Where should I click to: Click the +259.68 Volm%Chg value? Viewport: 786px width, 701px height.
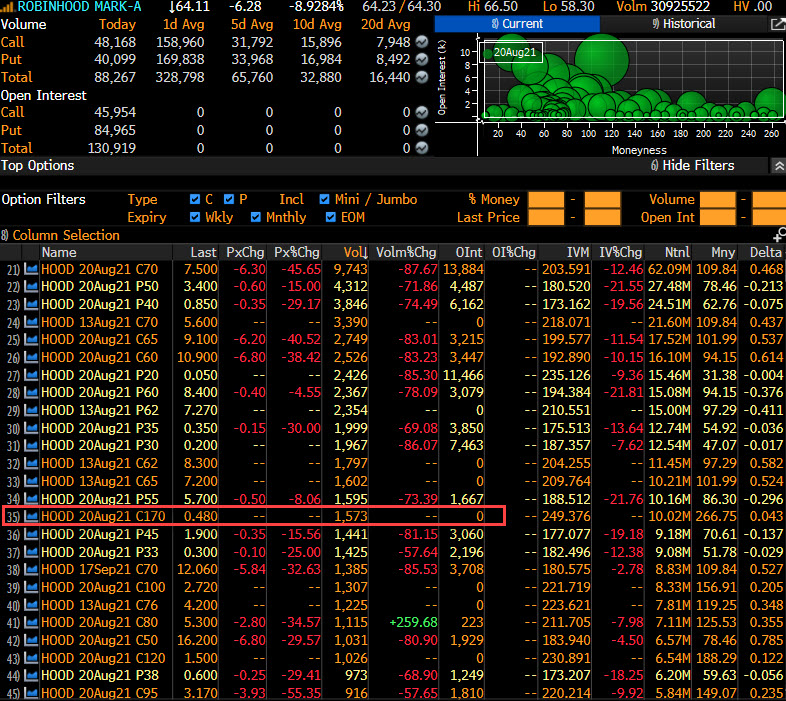[x=414, y=622]
